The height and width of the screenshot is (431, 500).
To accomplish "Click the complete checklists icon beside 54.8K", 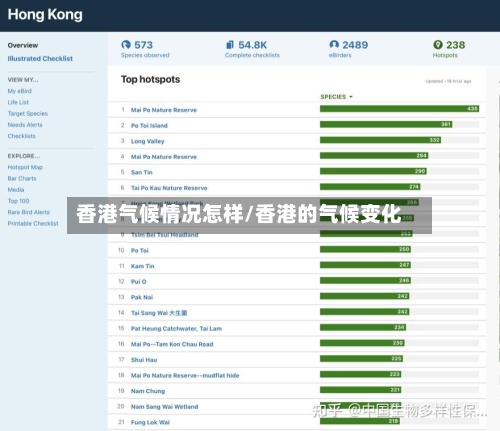I will pos(230,45).
